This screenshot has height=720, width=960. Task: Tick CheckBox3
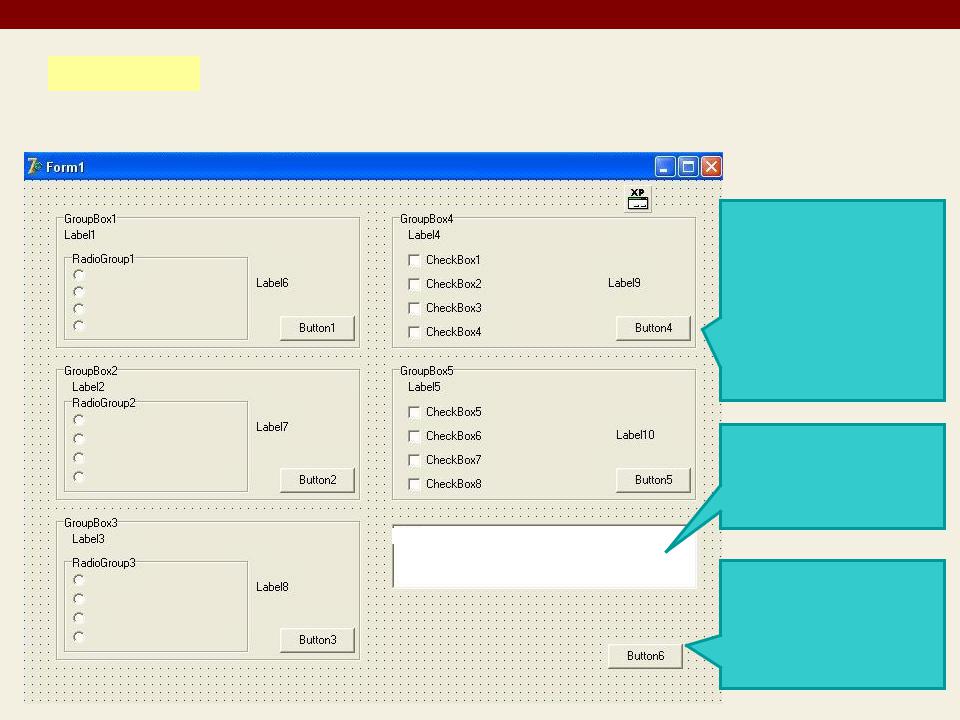(414, 308)
